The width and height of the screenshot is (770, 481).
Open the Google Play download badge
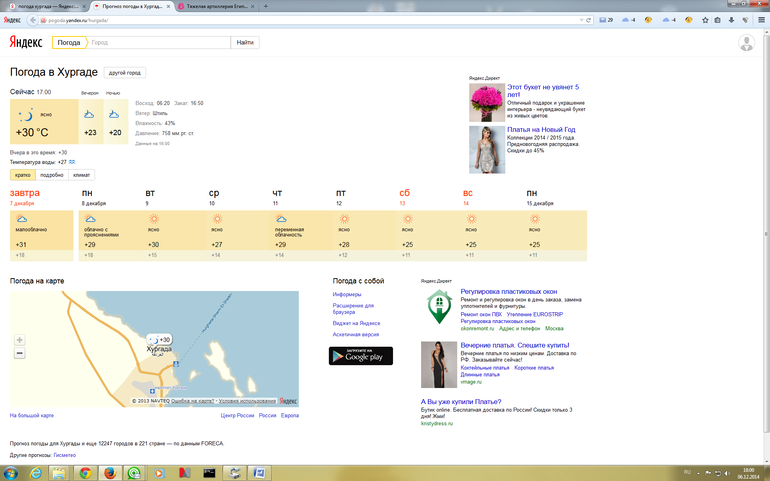pyautogui.click(x=361, y=356)
